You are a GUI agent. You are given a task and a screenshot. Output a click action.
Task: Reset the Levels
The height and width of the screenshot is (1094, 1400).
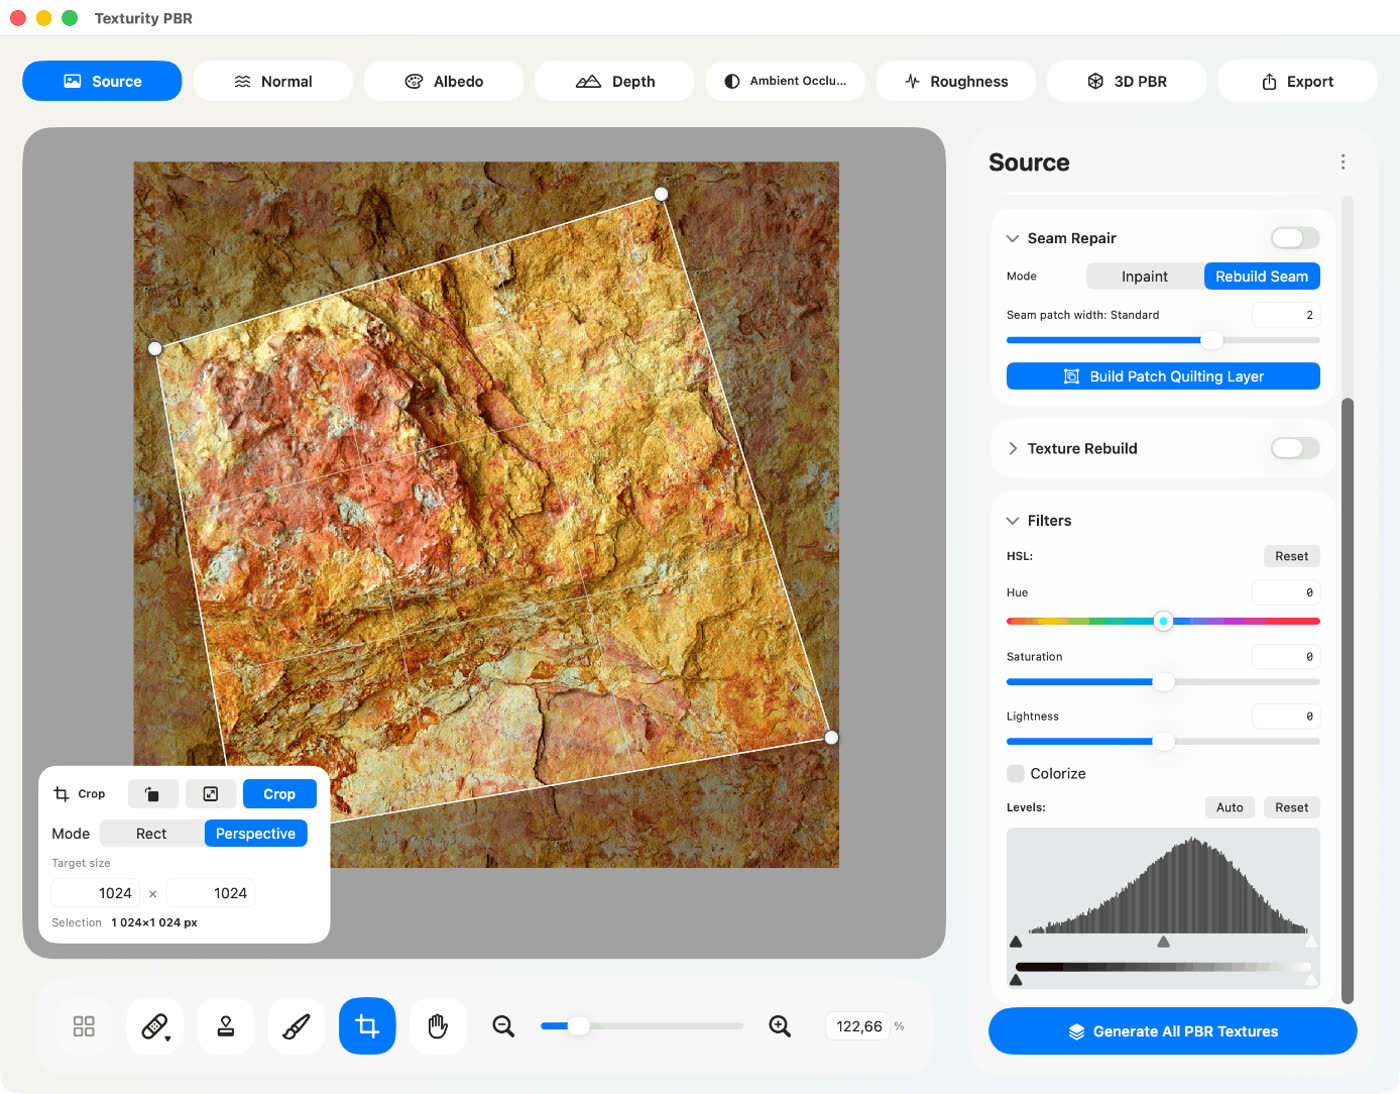tap(1292, 807)
